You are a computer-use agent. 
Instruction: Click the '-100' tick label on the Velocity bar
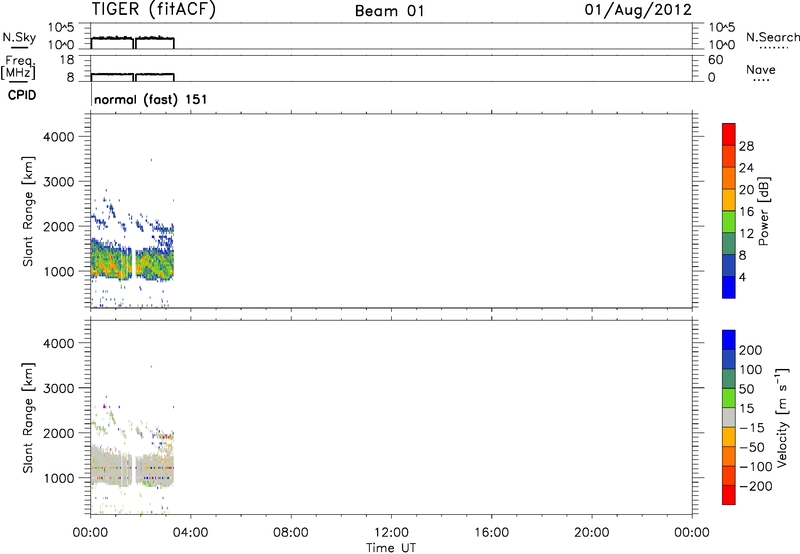click(x=755, y=466)
